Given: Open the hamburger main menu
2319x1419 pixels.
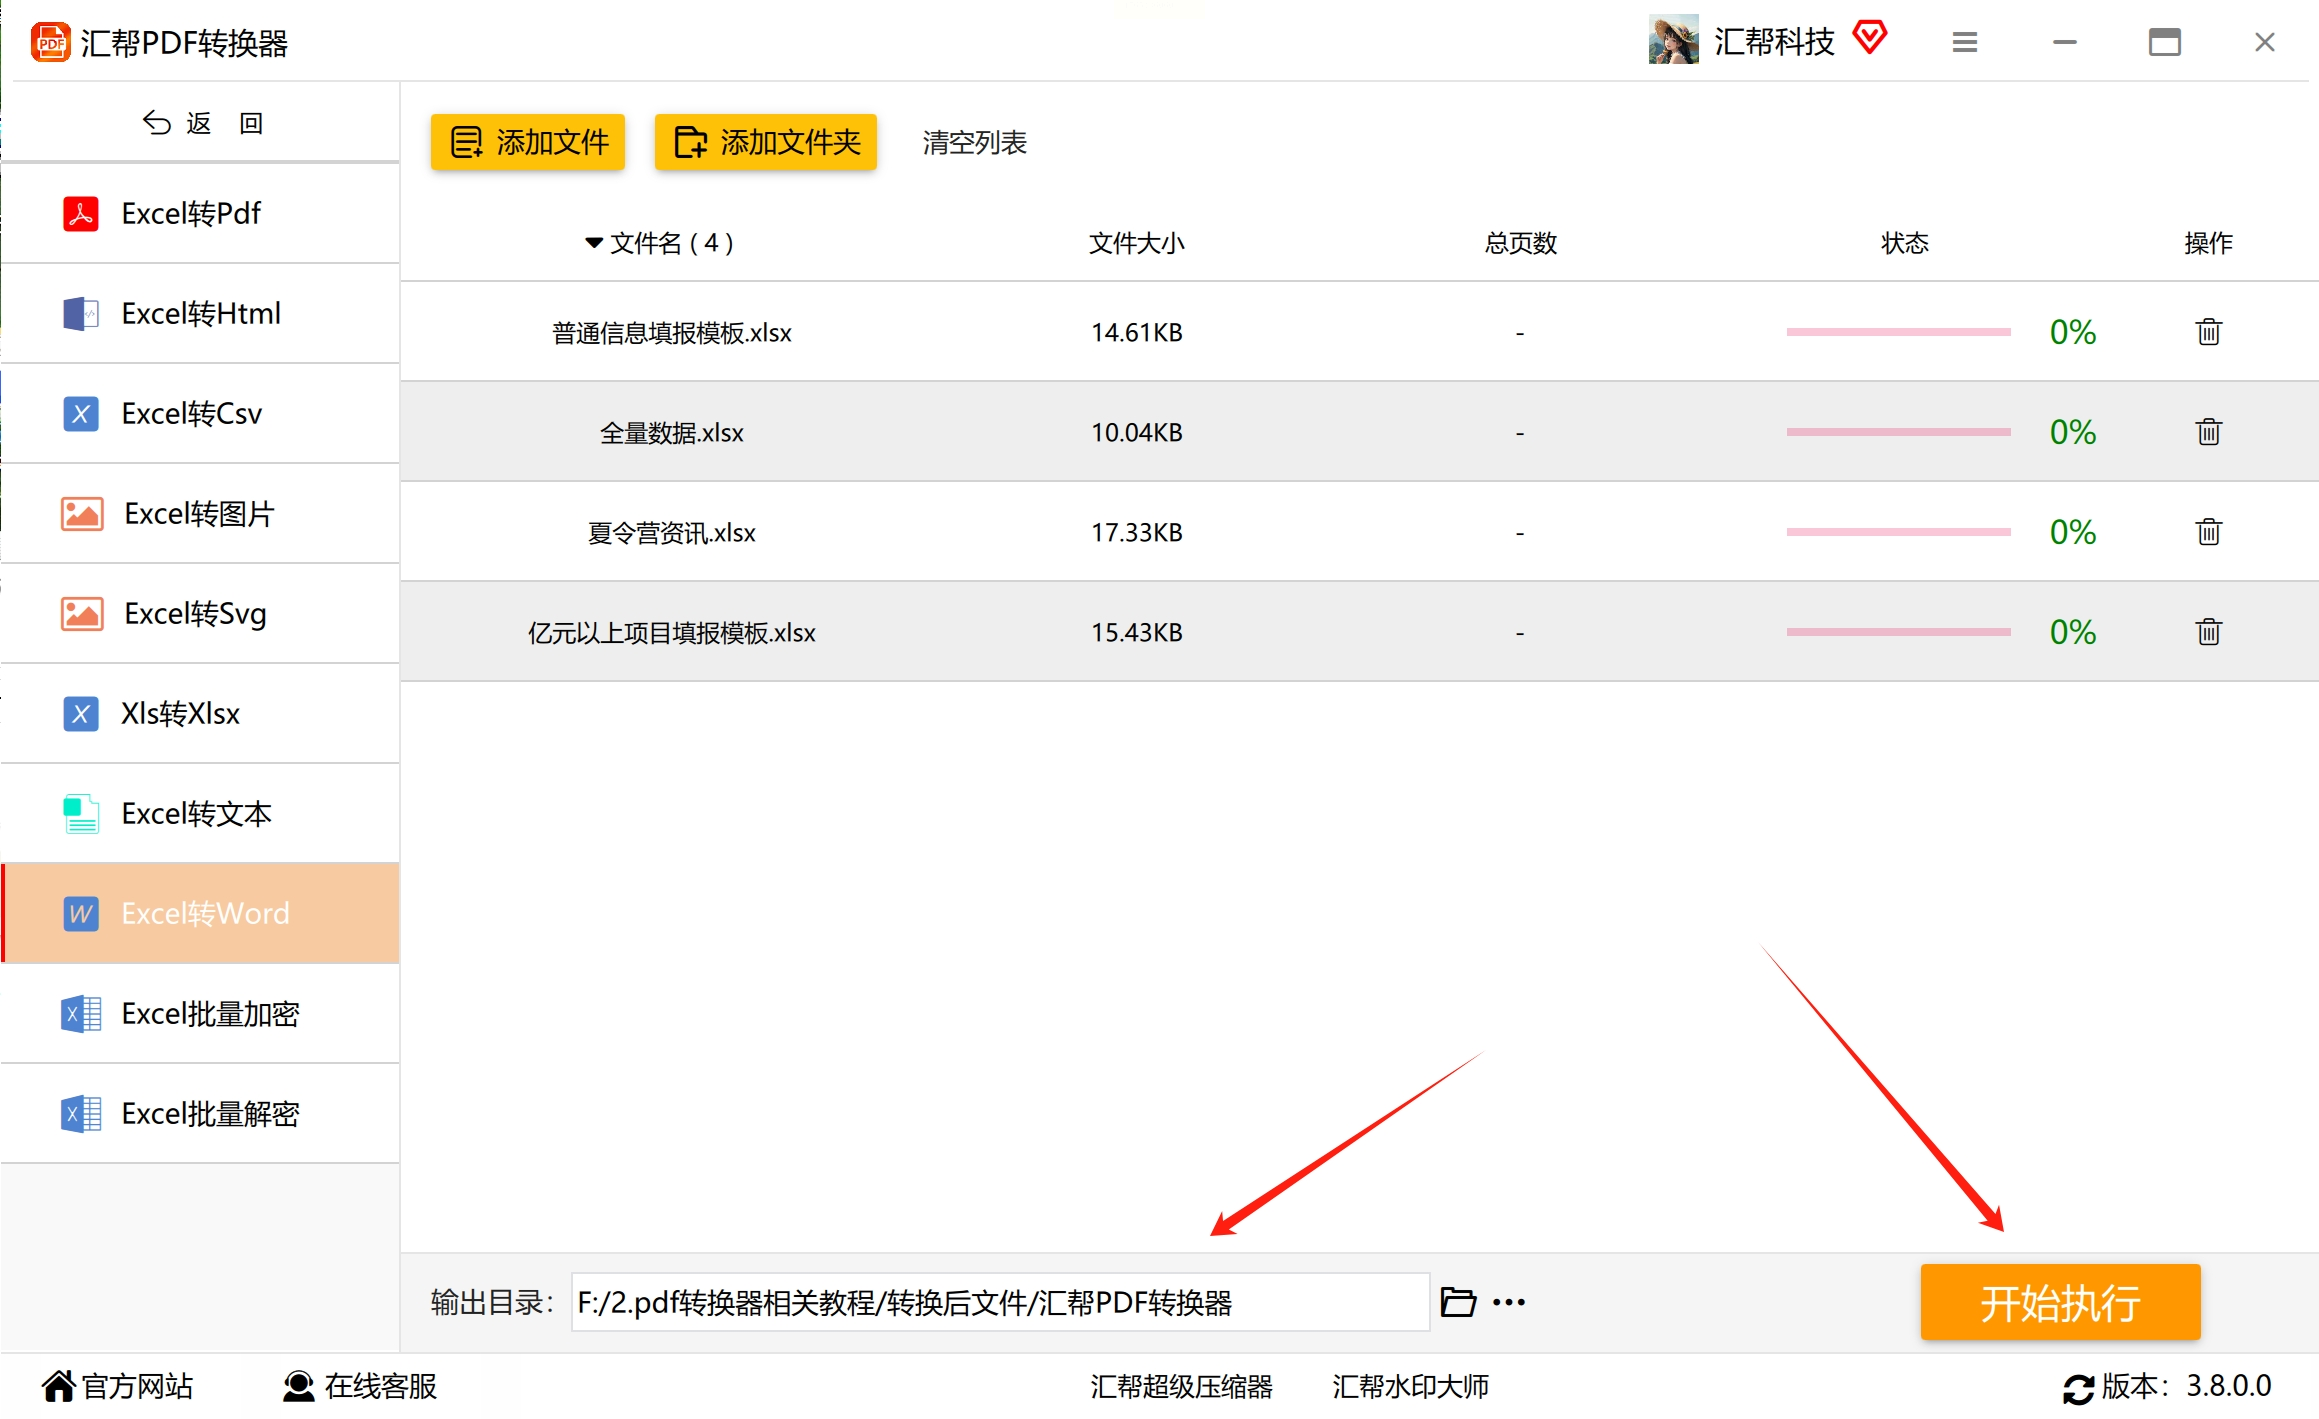Looking at the screenshot, I should click(x=1964, y=42).
